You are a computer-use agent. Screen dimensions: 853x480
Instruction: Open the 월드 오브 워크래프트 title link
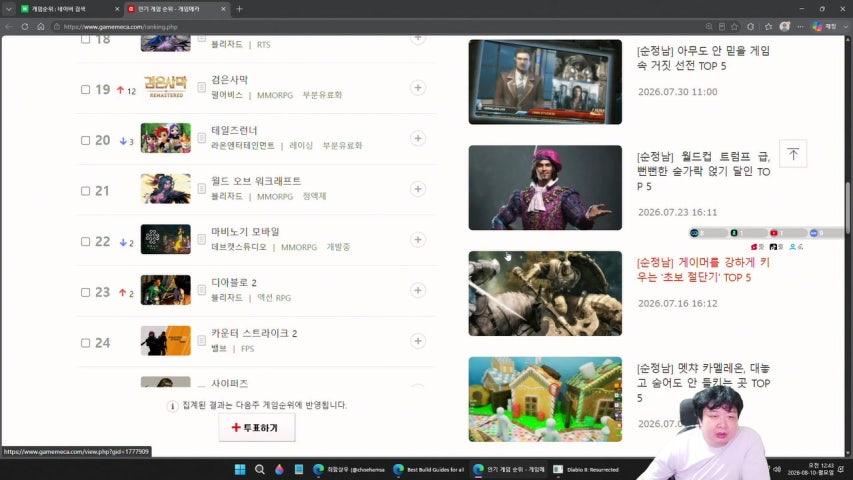click(256, 181)
